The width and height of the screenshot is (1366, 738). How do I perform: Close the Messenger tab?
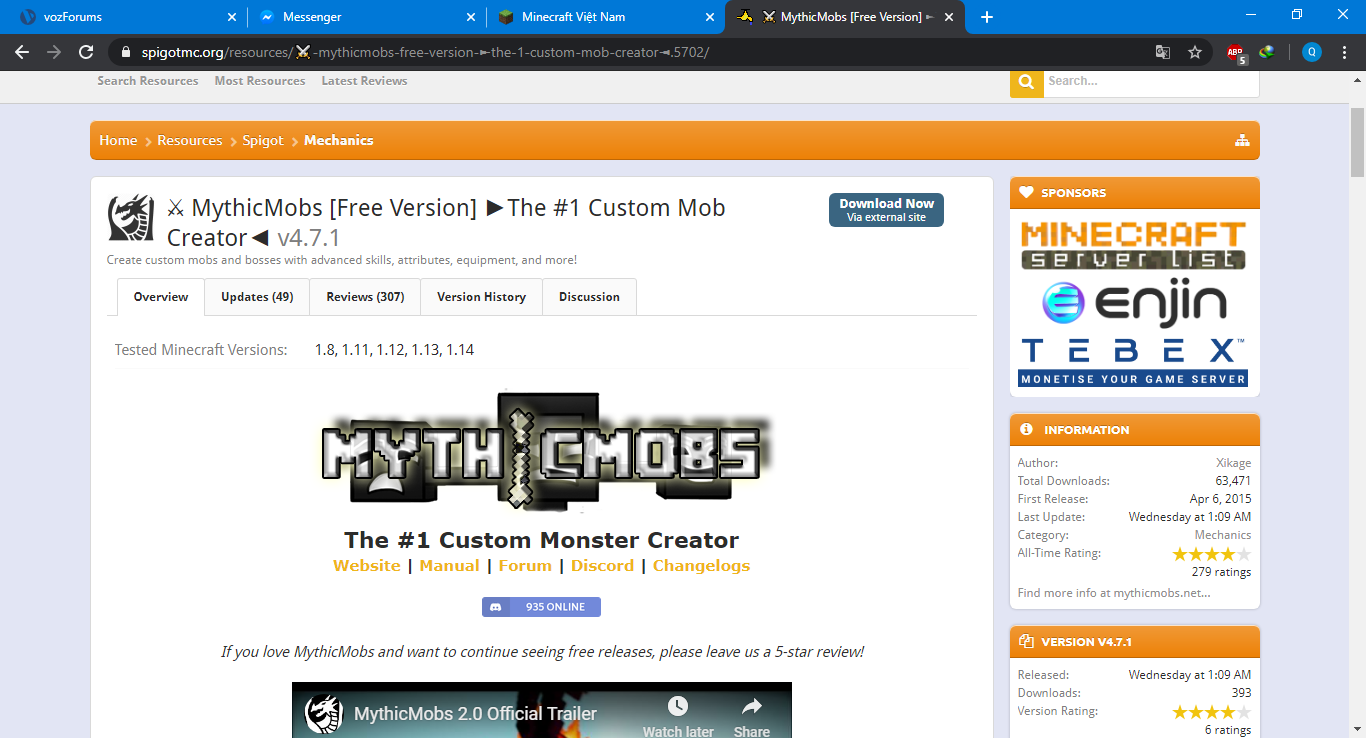(x=472, y=17)
